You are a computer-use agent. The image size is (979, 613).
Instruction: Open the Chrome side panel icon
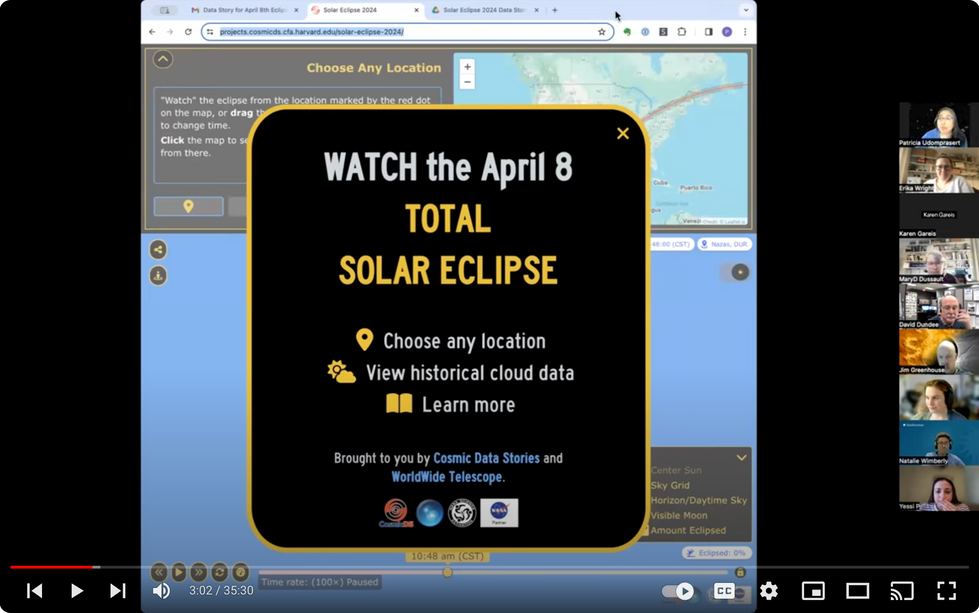[709, 31]
